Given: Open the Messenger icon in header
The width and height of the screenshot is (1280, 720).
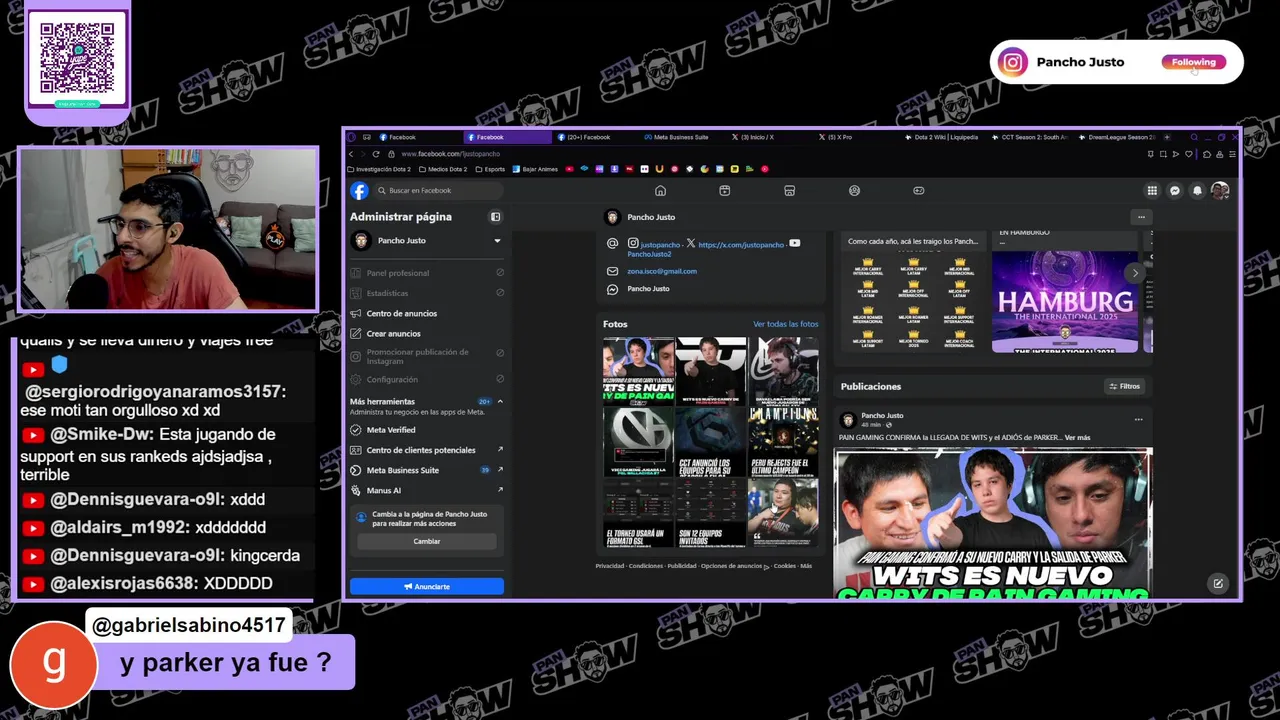Looking at the screenshot, I should point(1175,190).
